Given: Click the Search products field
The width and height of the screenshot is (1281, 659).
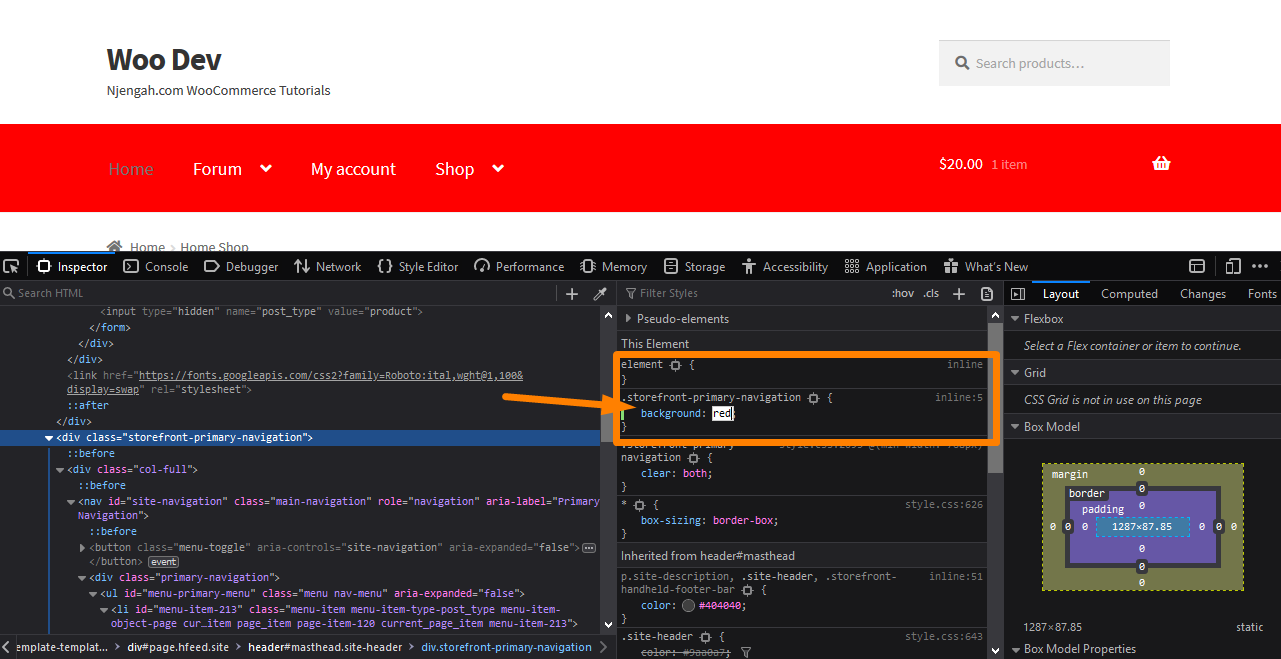Looking at the screenshot, I should pyautogui.click(x=1054, y=63).
